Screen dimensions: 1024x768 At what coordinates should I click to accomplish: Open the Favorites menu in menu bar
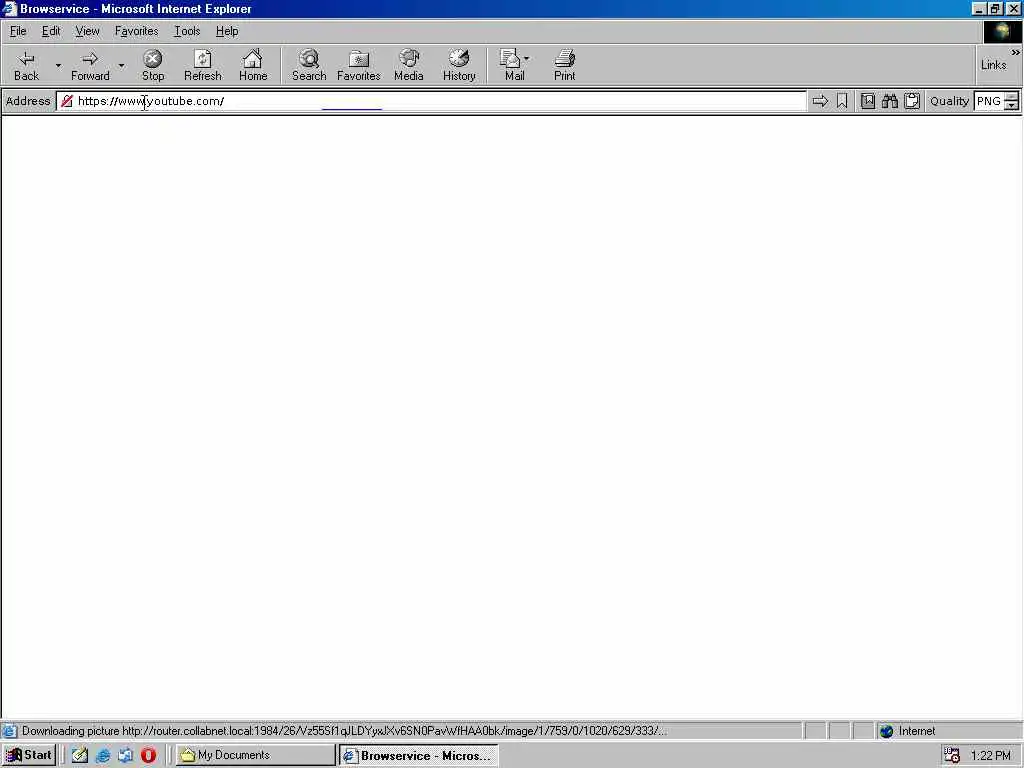point(136,31)
